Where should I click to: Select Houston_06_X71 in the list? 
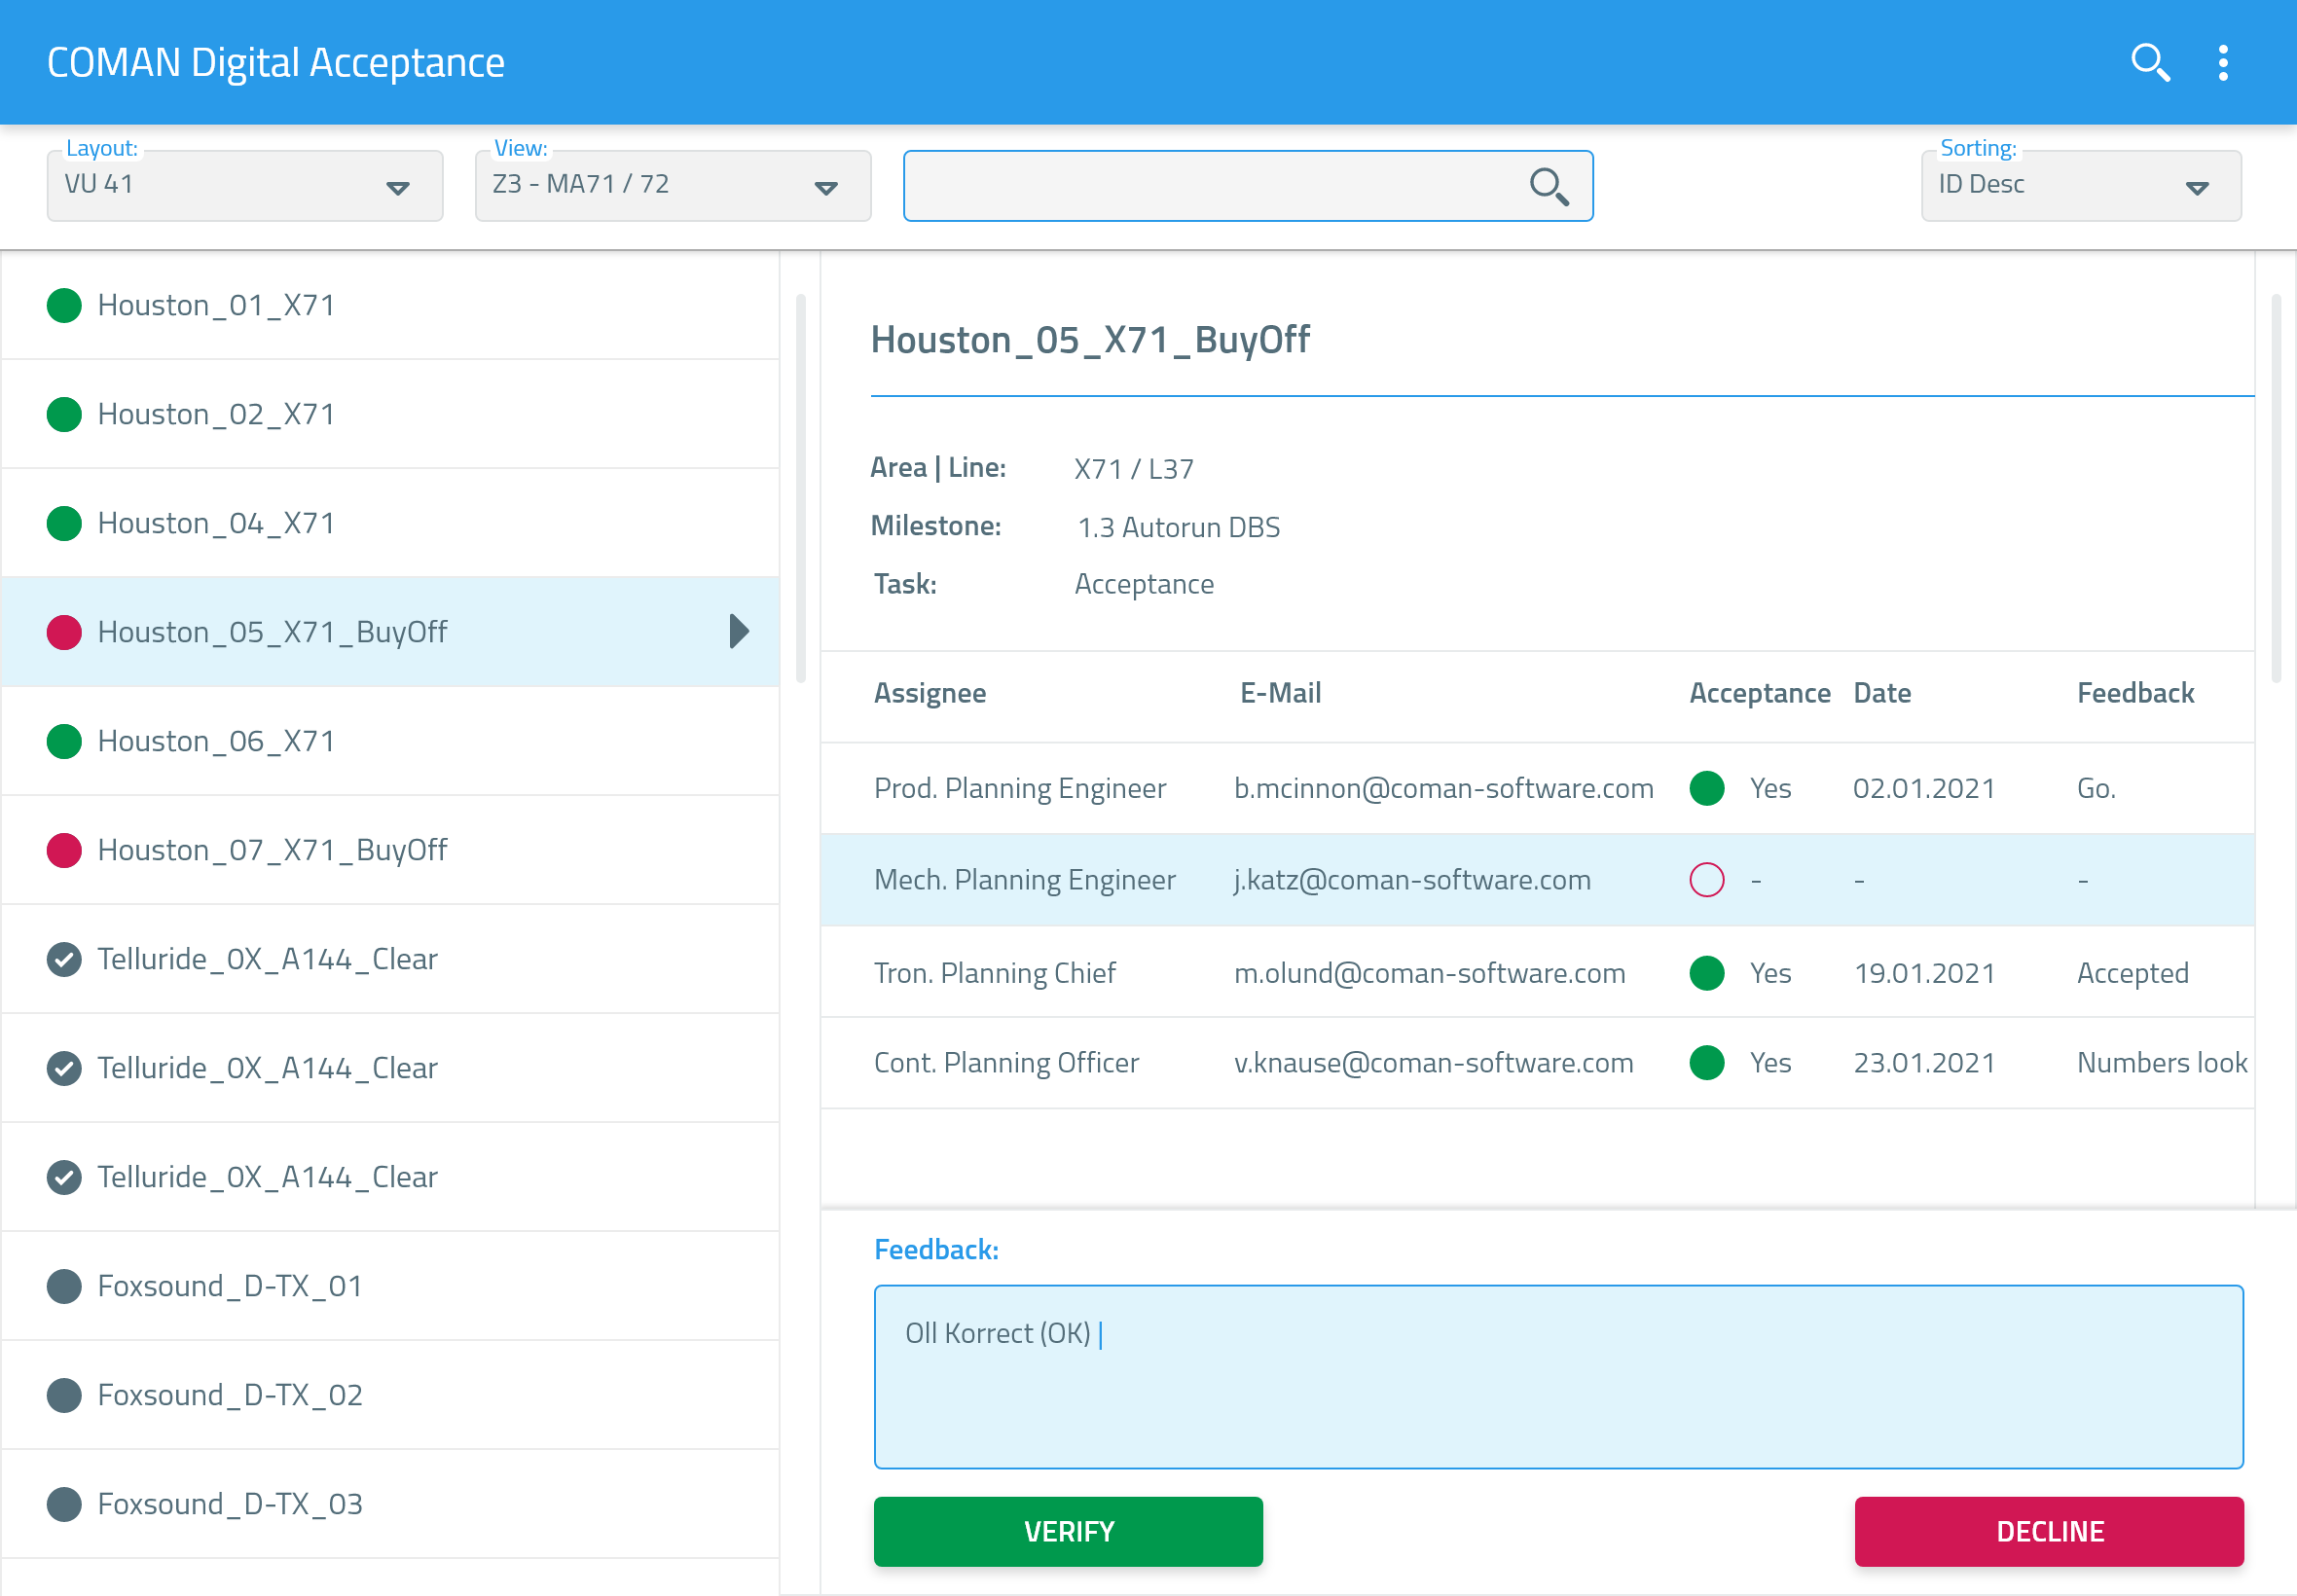[x=216, y=741]
